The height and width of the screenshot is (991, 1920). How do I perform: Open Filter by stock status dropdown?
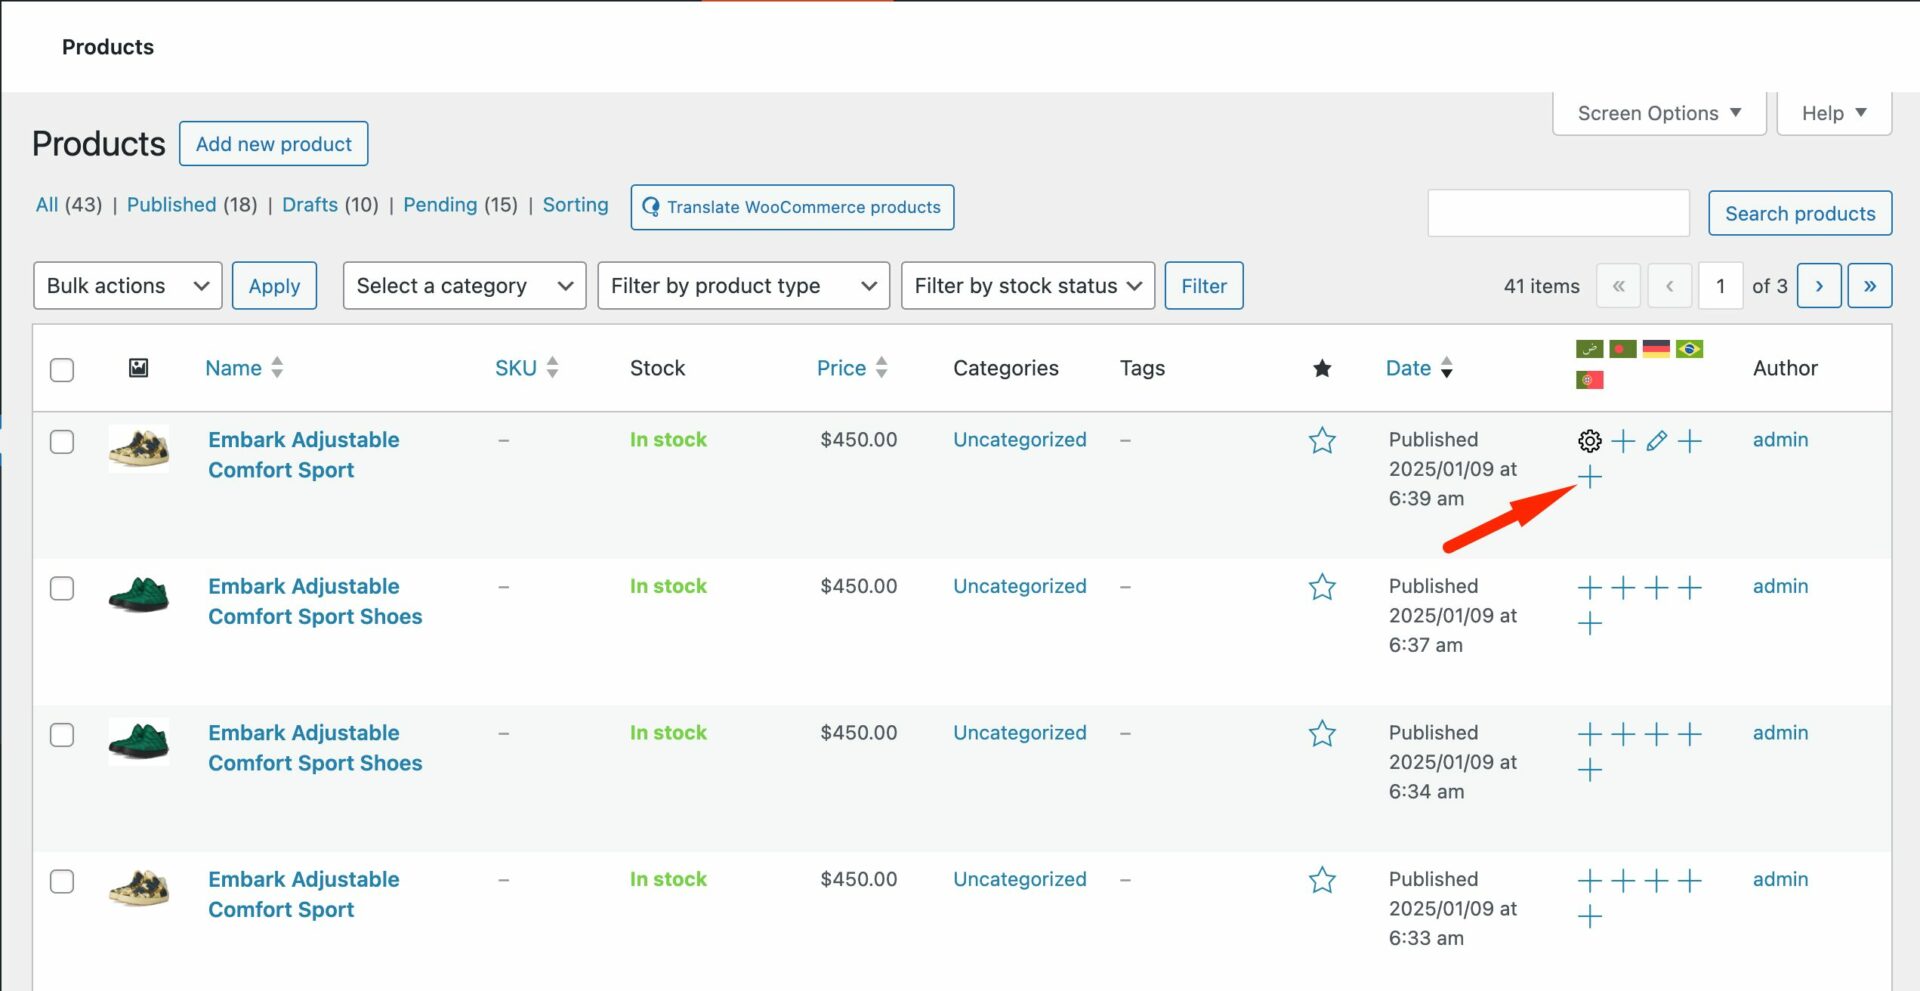(x=1027, y=286)
